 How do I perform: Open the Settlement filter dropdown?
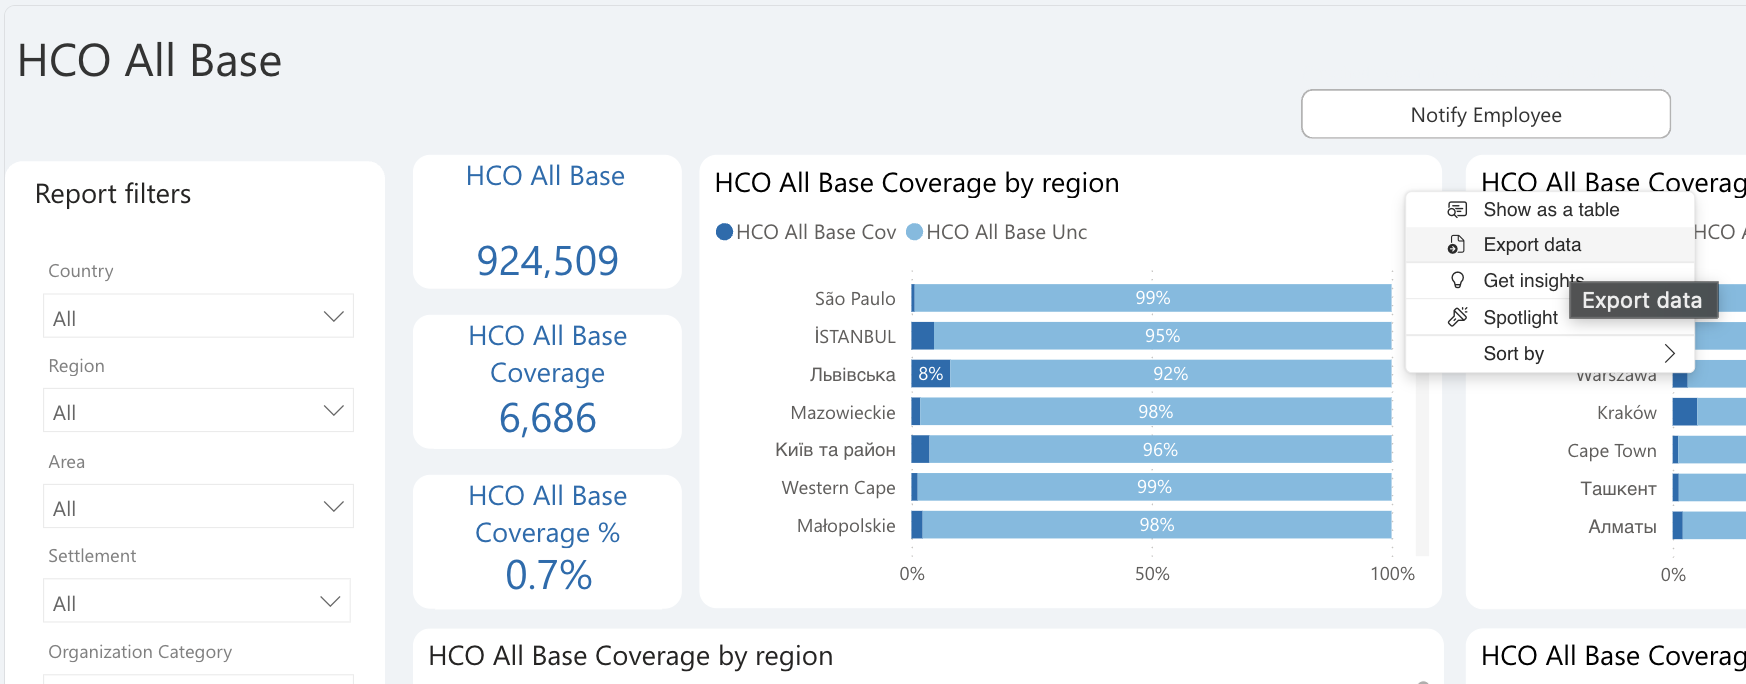coord(197,601)
